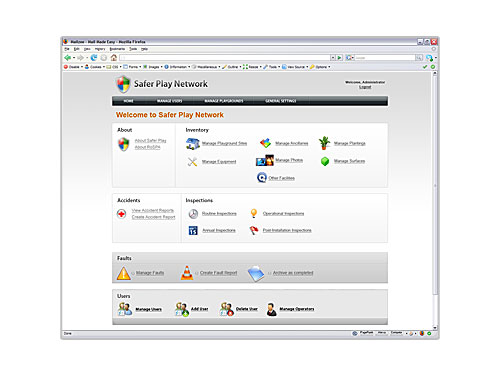Click the Manage Faults link

150,273
